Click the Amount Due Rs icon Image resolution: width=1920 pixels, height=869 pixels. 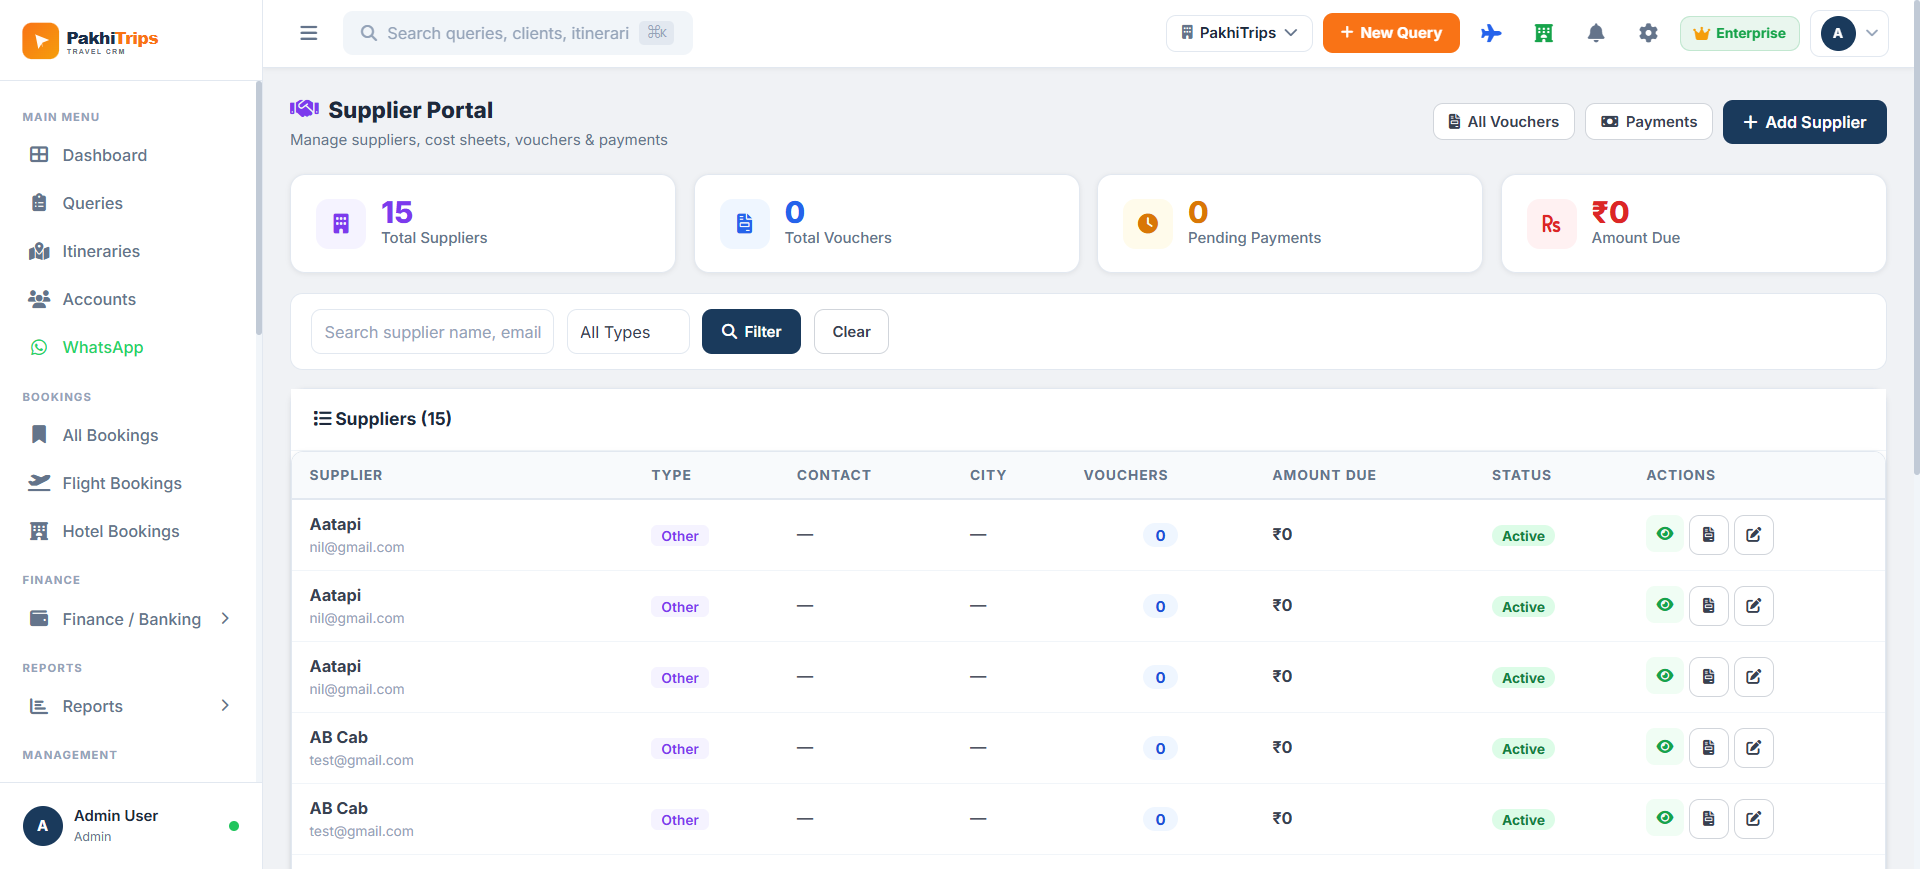coord(1552,223)
